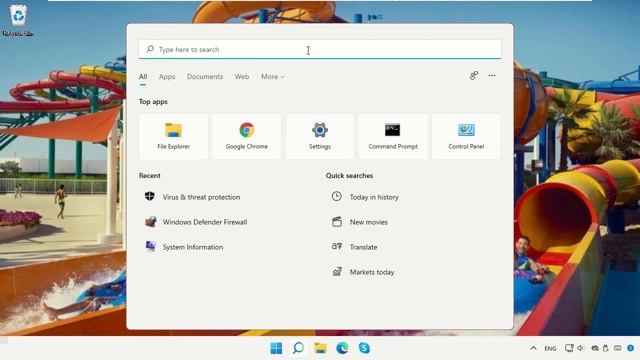The width and height of the screenshot is (640, 360).
Task: Open Windows Defender Firewall recent item
Action: point(196,222)
